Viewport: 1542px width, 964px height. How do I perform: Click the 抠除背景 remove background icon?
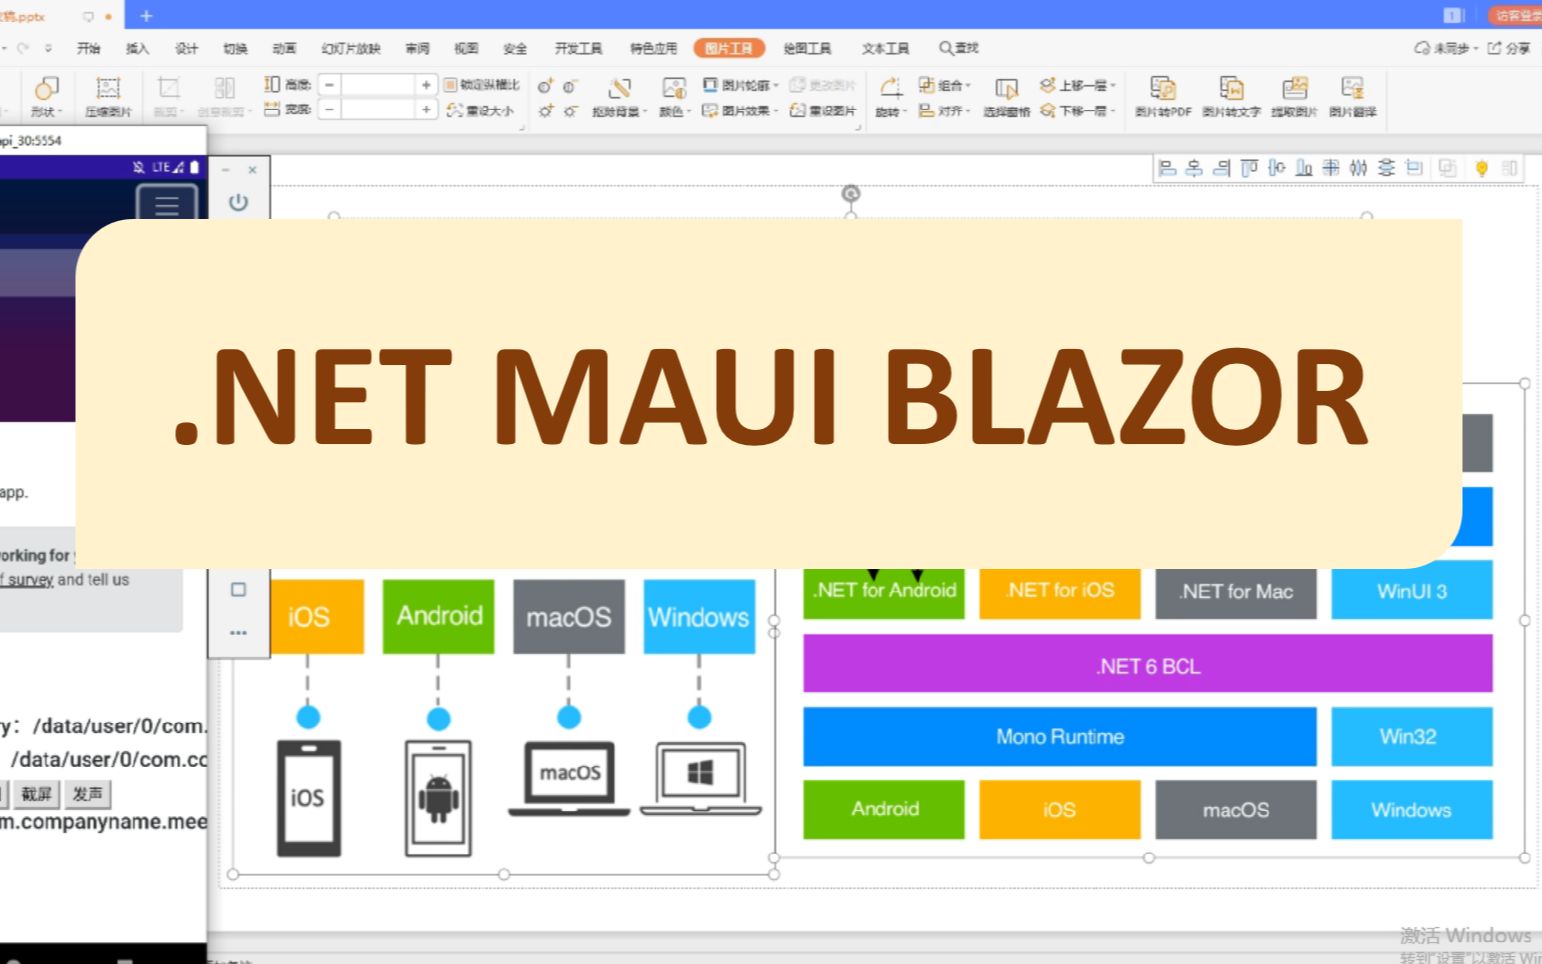click(x=620, y=88)
